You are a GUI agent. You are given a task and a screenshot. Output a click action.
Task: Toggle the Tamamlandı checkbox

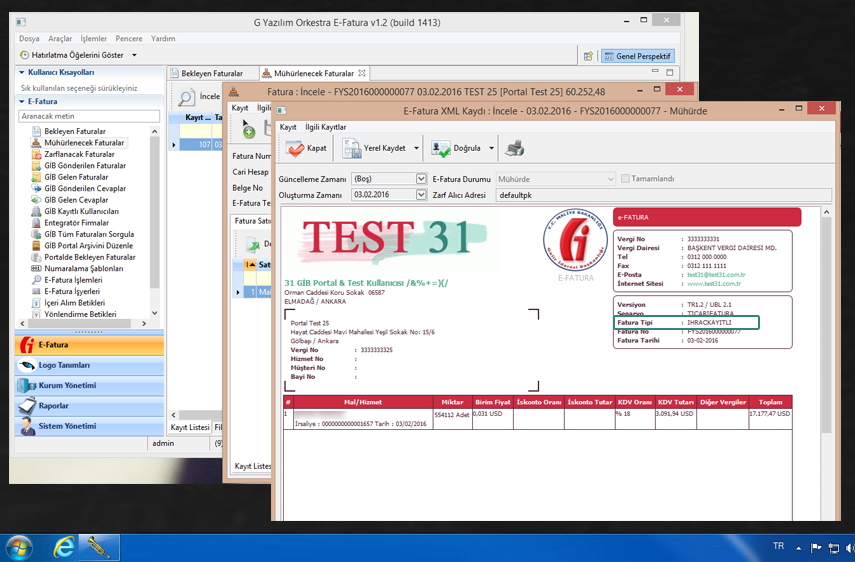point(625,178)
